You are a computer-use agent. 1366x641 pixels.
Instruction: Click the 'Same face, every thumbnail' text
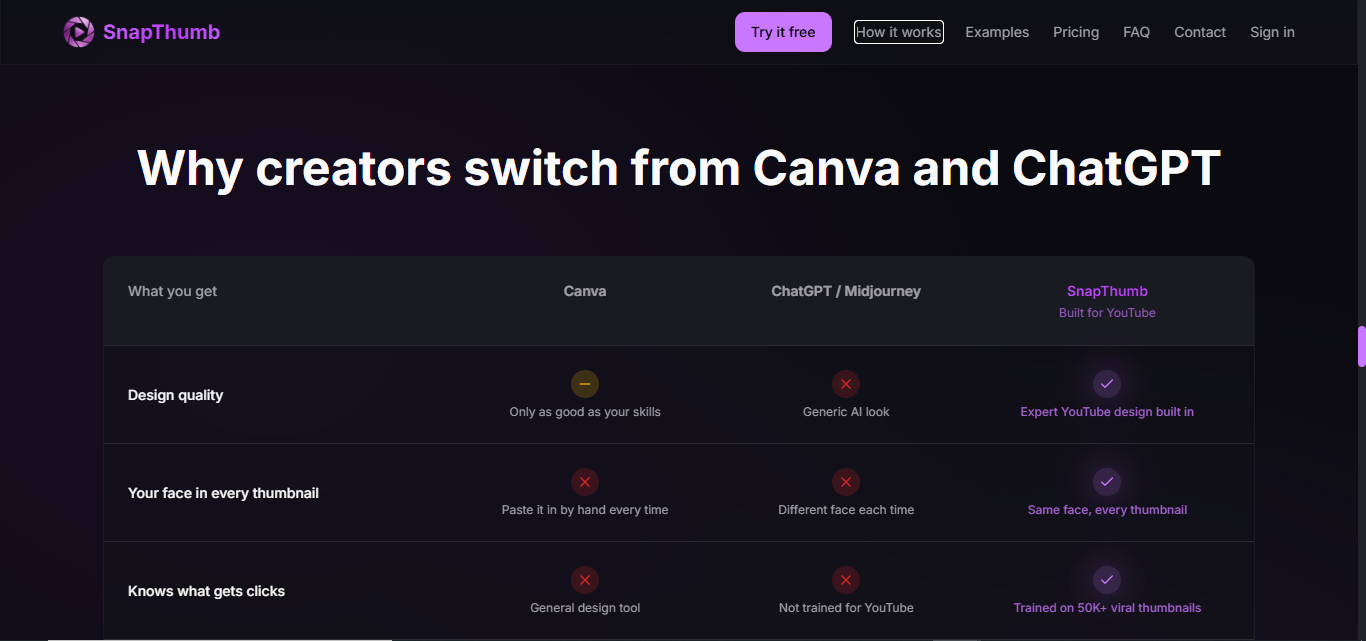tap(1107, 510)
